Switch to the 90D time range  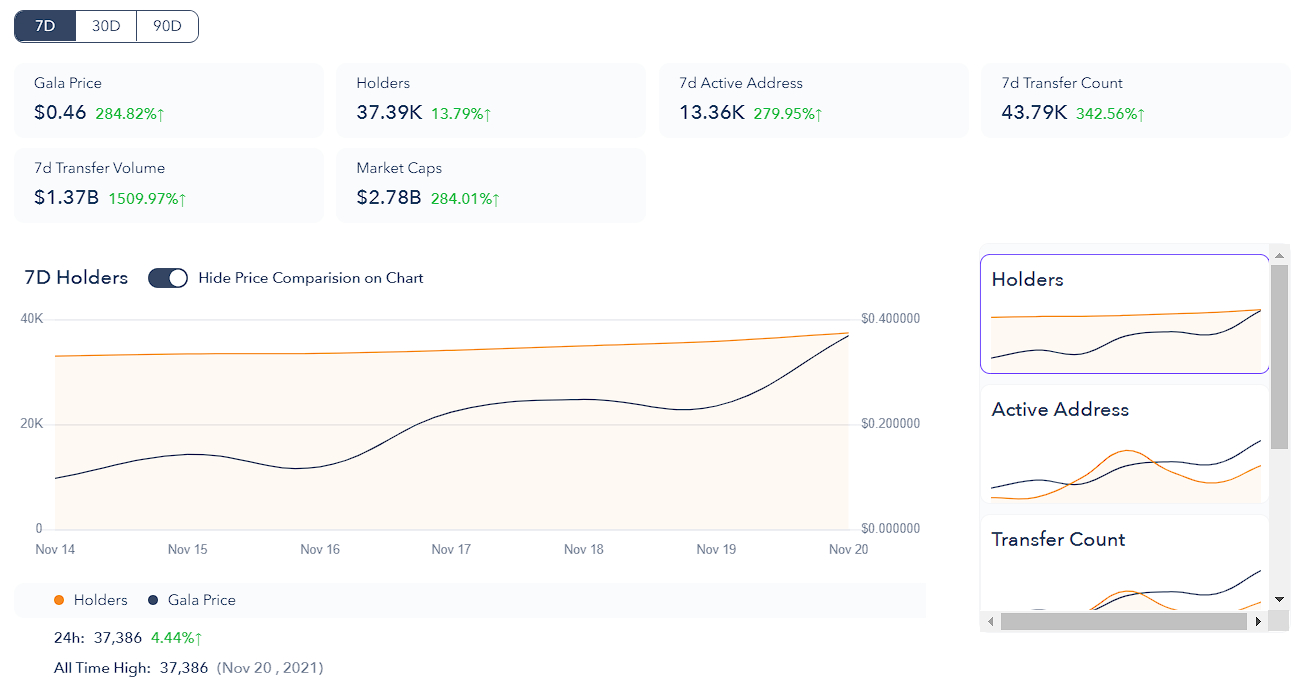[167, 26]
